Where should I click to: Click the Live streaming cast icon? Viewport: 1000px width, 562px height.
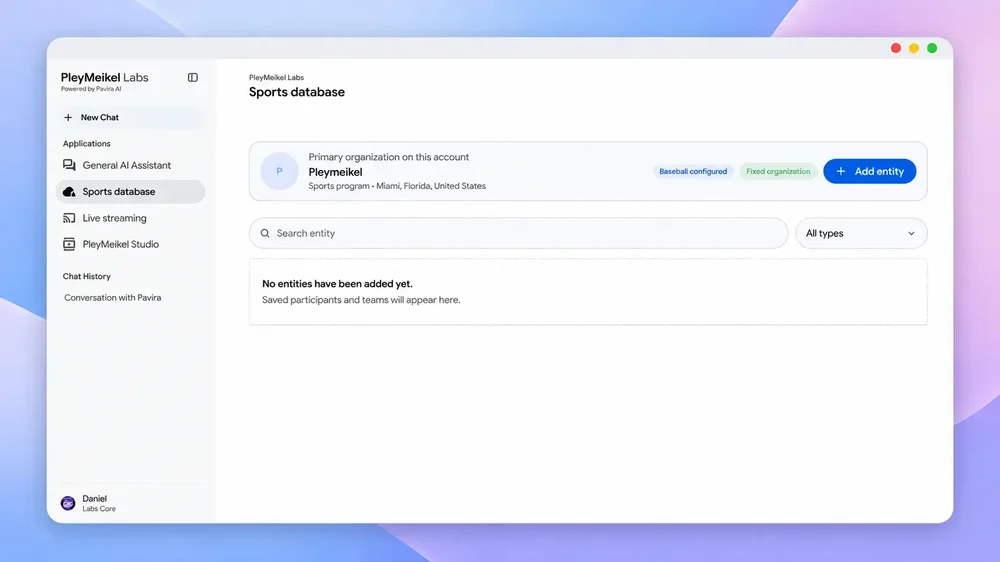point(69,218)
